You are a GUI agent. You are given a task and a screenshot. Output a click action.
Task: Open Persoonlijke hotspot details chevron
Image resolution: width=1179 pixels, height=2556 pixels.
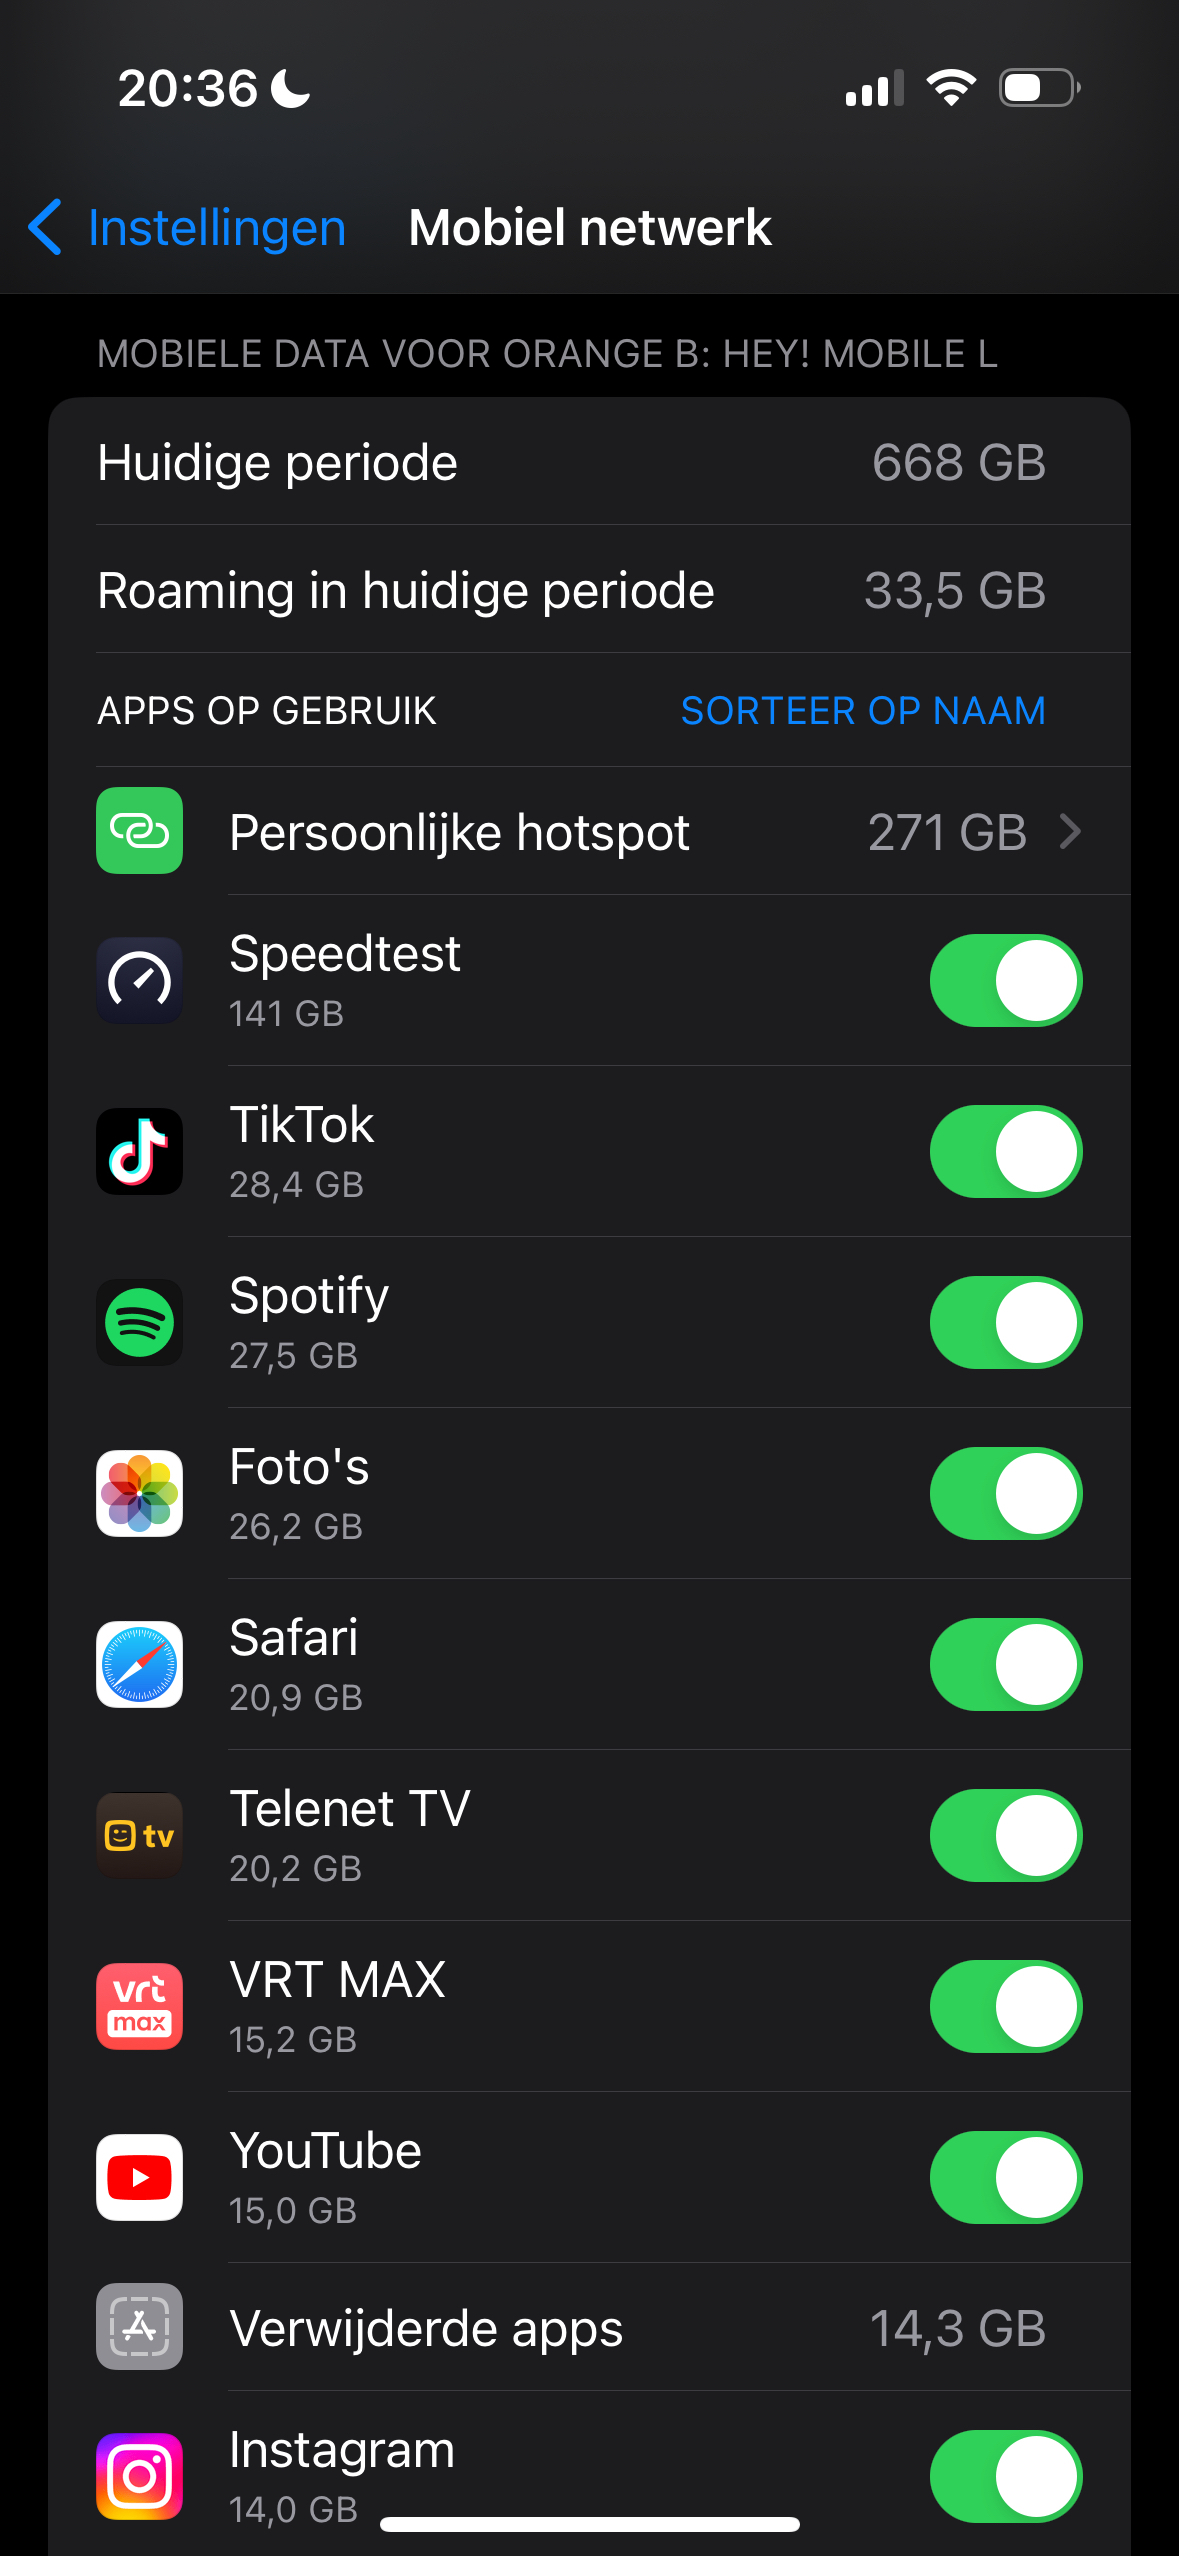point(1070,832)
